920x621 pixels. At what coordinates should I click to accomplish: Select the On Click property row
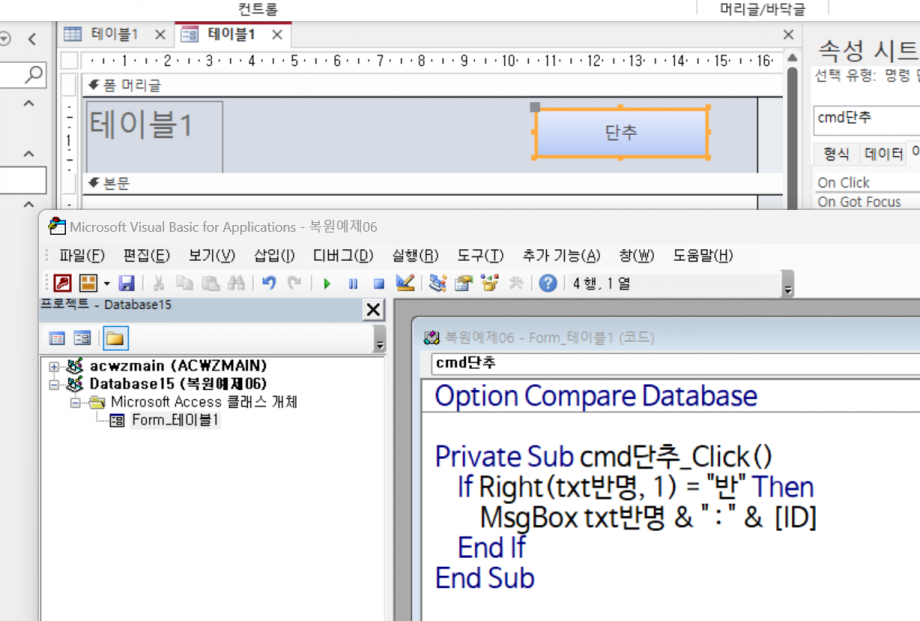click(868, 183)
